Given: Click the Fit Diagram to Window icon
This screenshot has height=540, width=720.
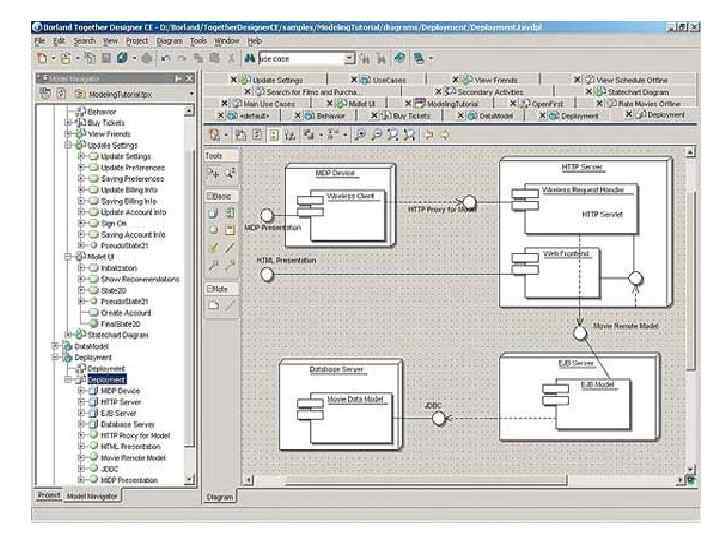Looking at the screenshot, I should [x=393, y=135].
